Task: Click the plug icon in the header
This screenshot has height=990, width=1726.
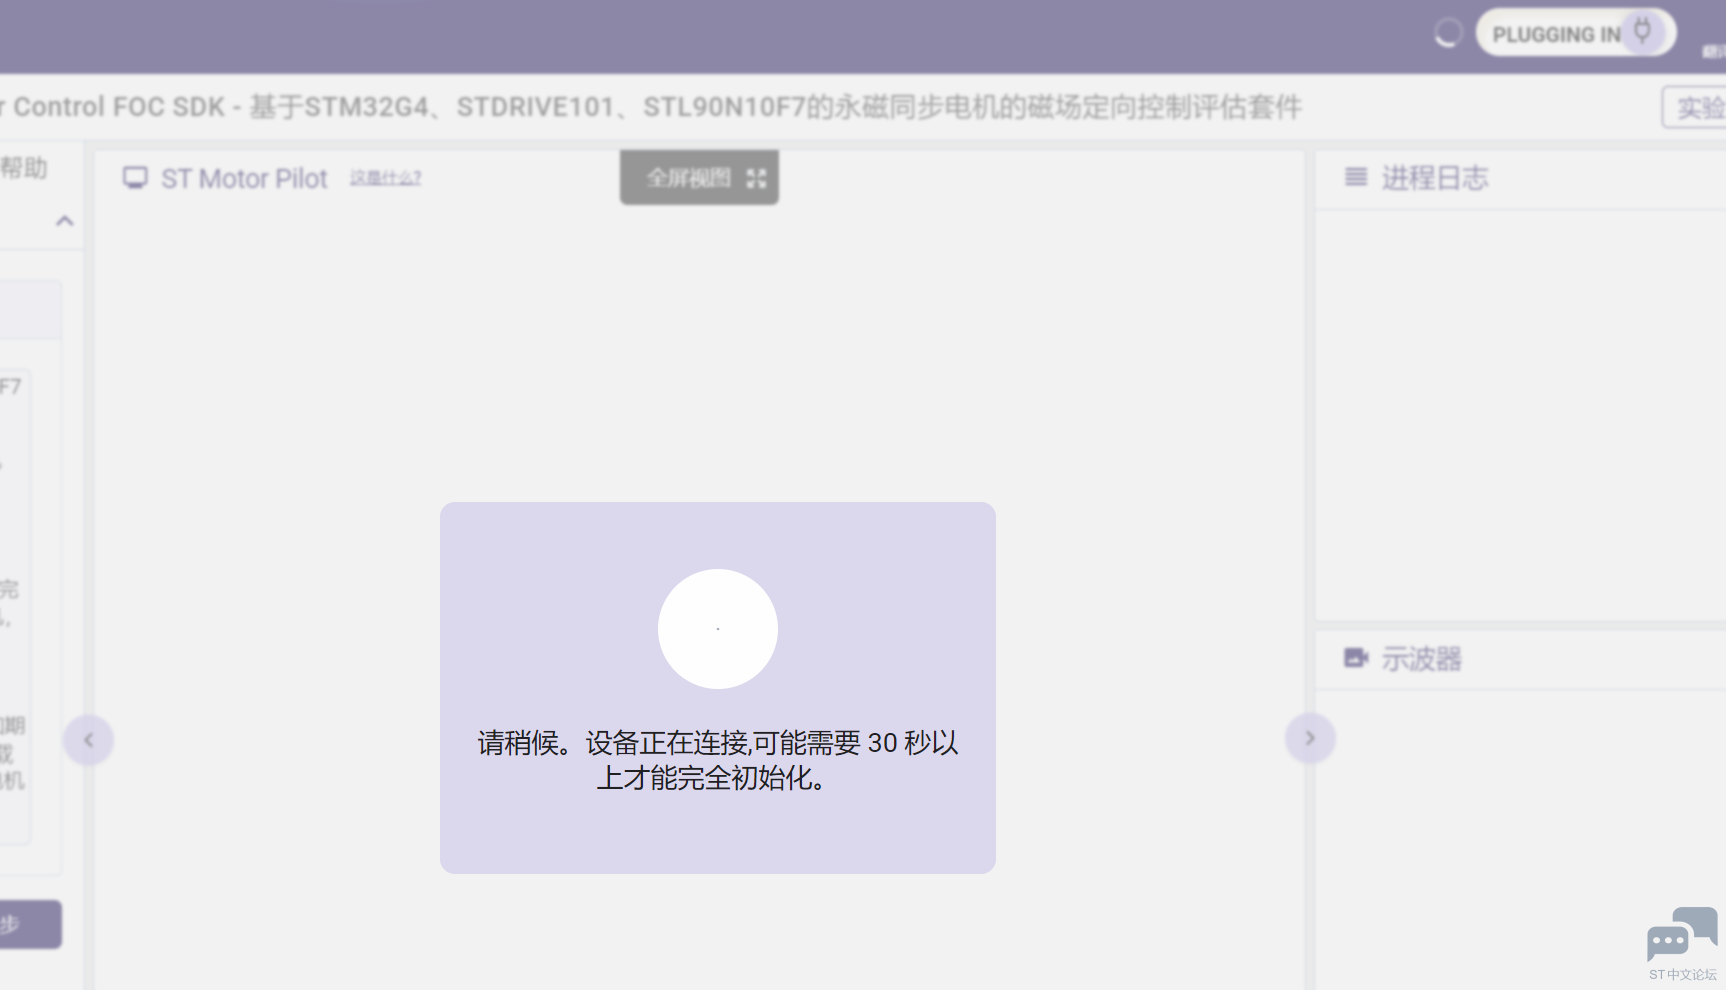Action: tap(1642, 32)
